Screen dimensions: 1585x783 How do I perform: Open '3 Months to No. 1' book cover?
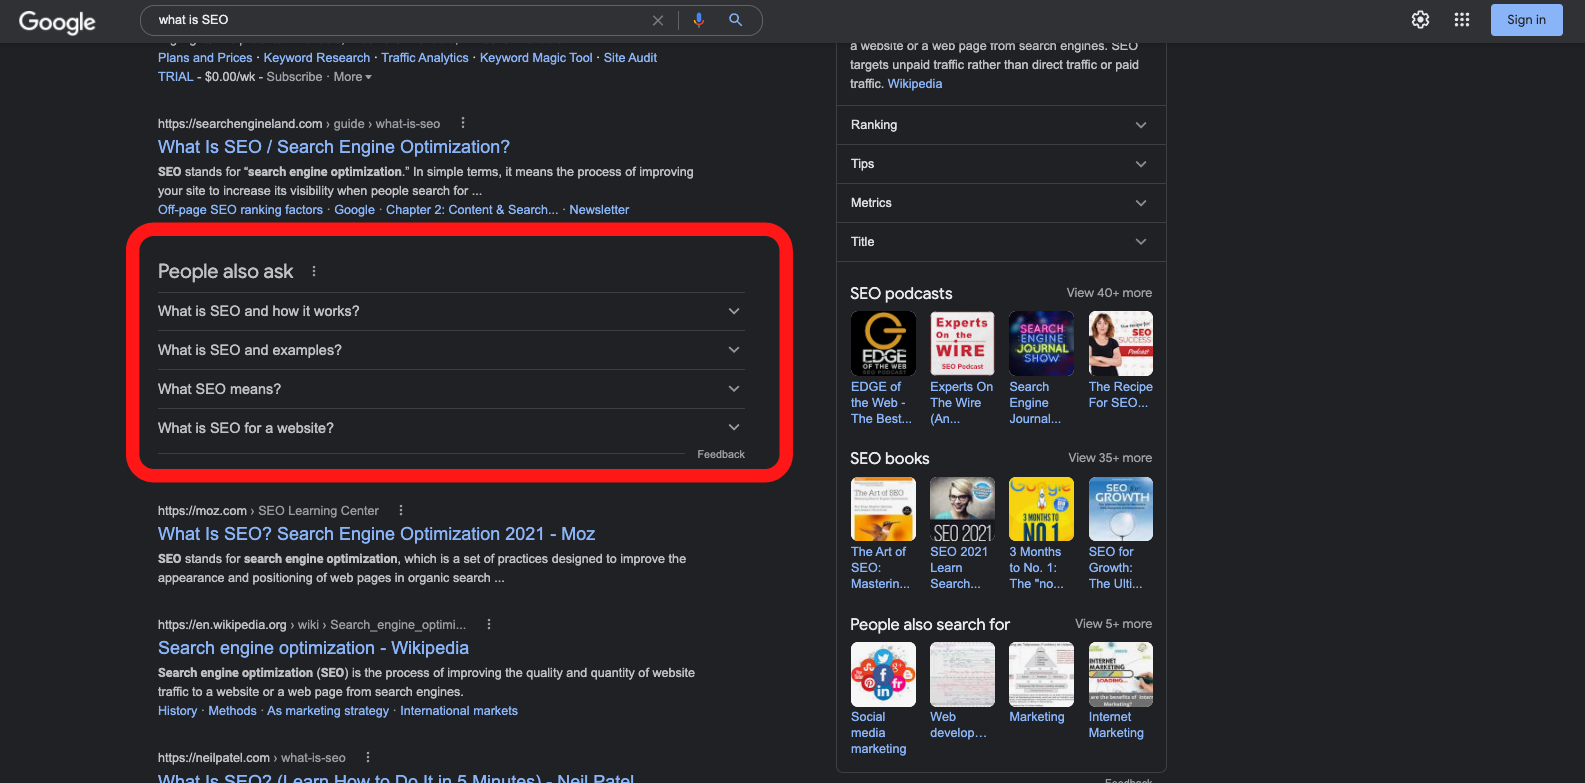pos(1041,509)
